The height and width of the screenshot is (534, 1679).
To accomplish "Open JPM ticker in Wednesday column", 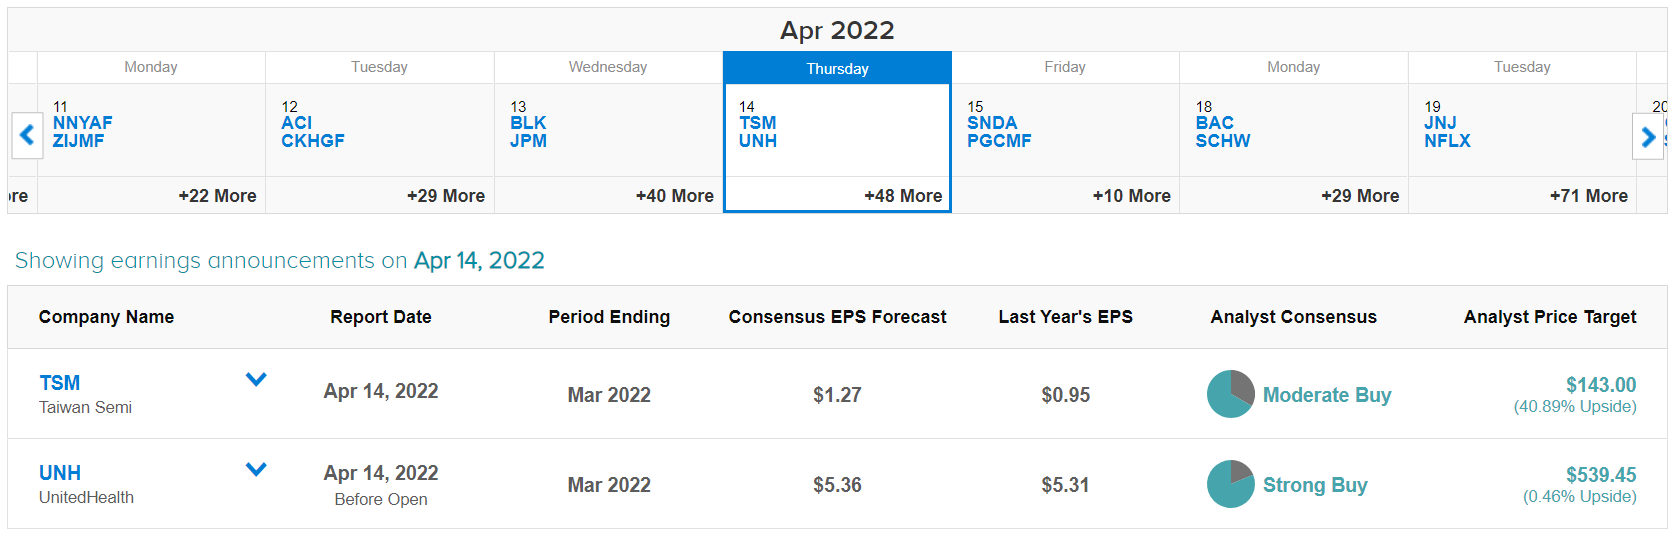I will (x=528, y=141).
